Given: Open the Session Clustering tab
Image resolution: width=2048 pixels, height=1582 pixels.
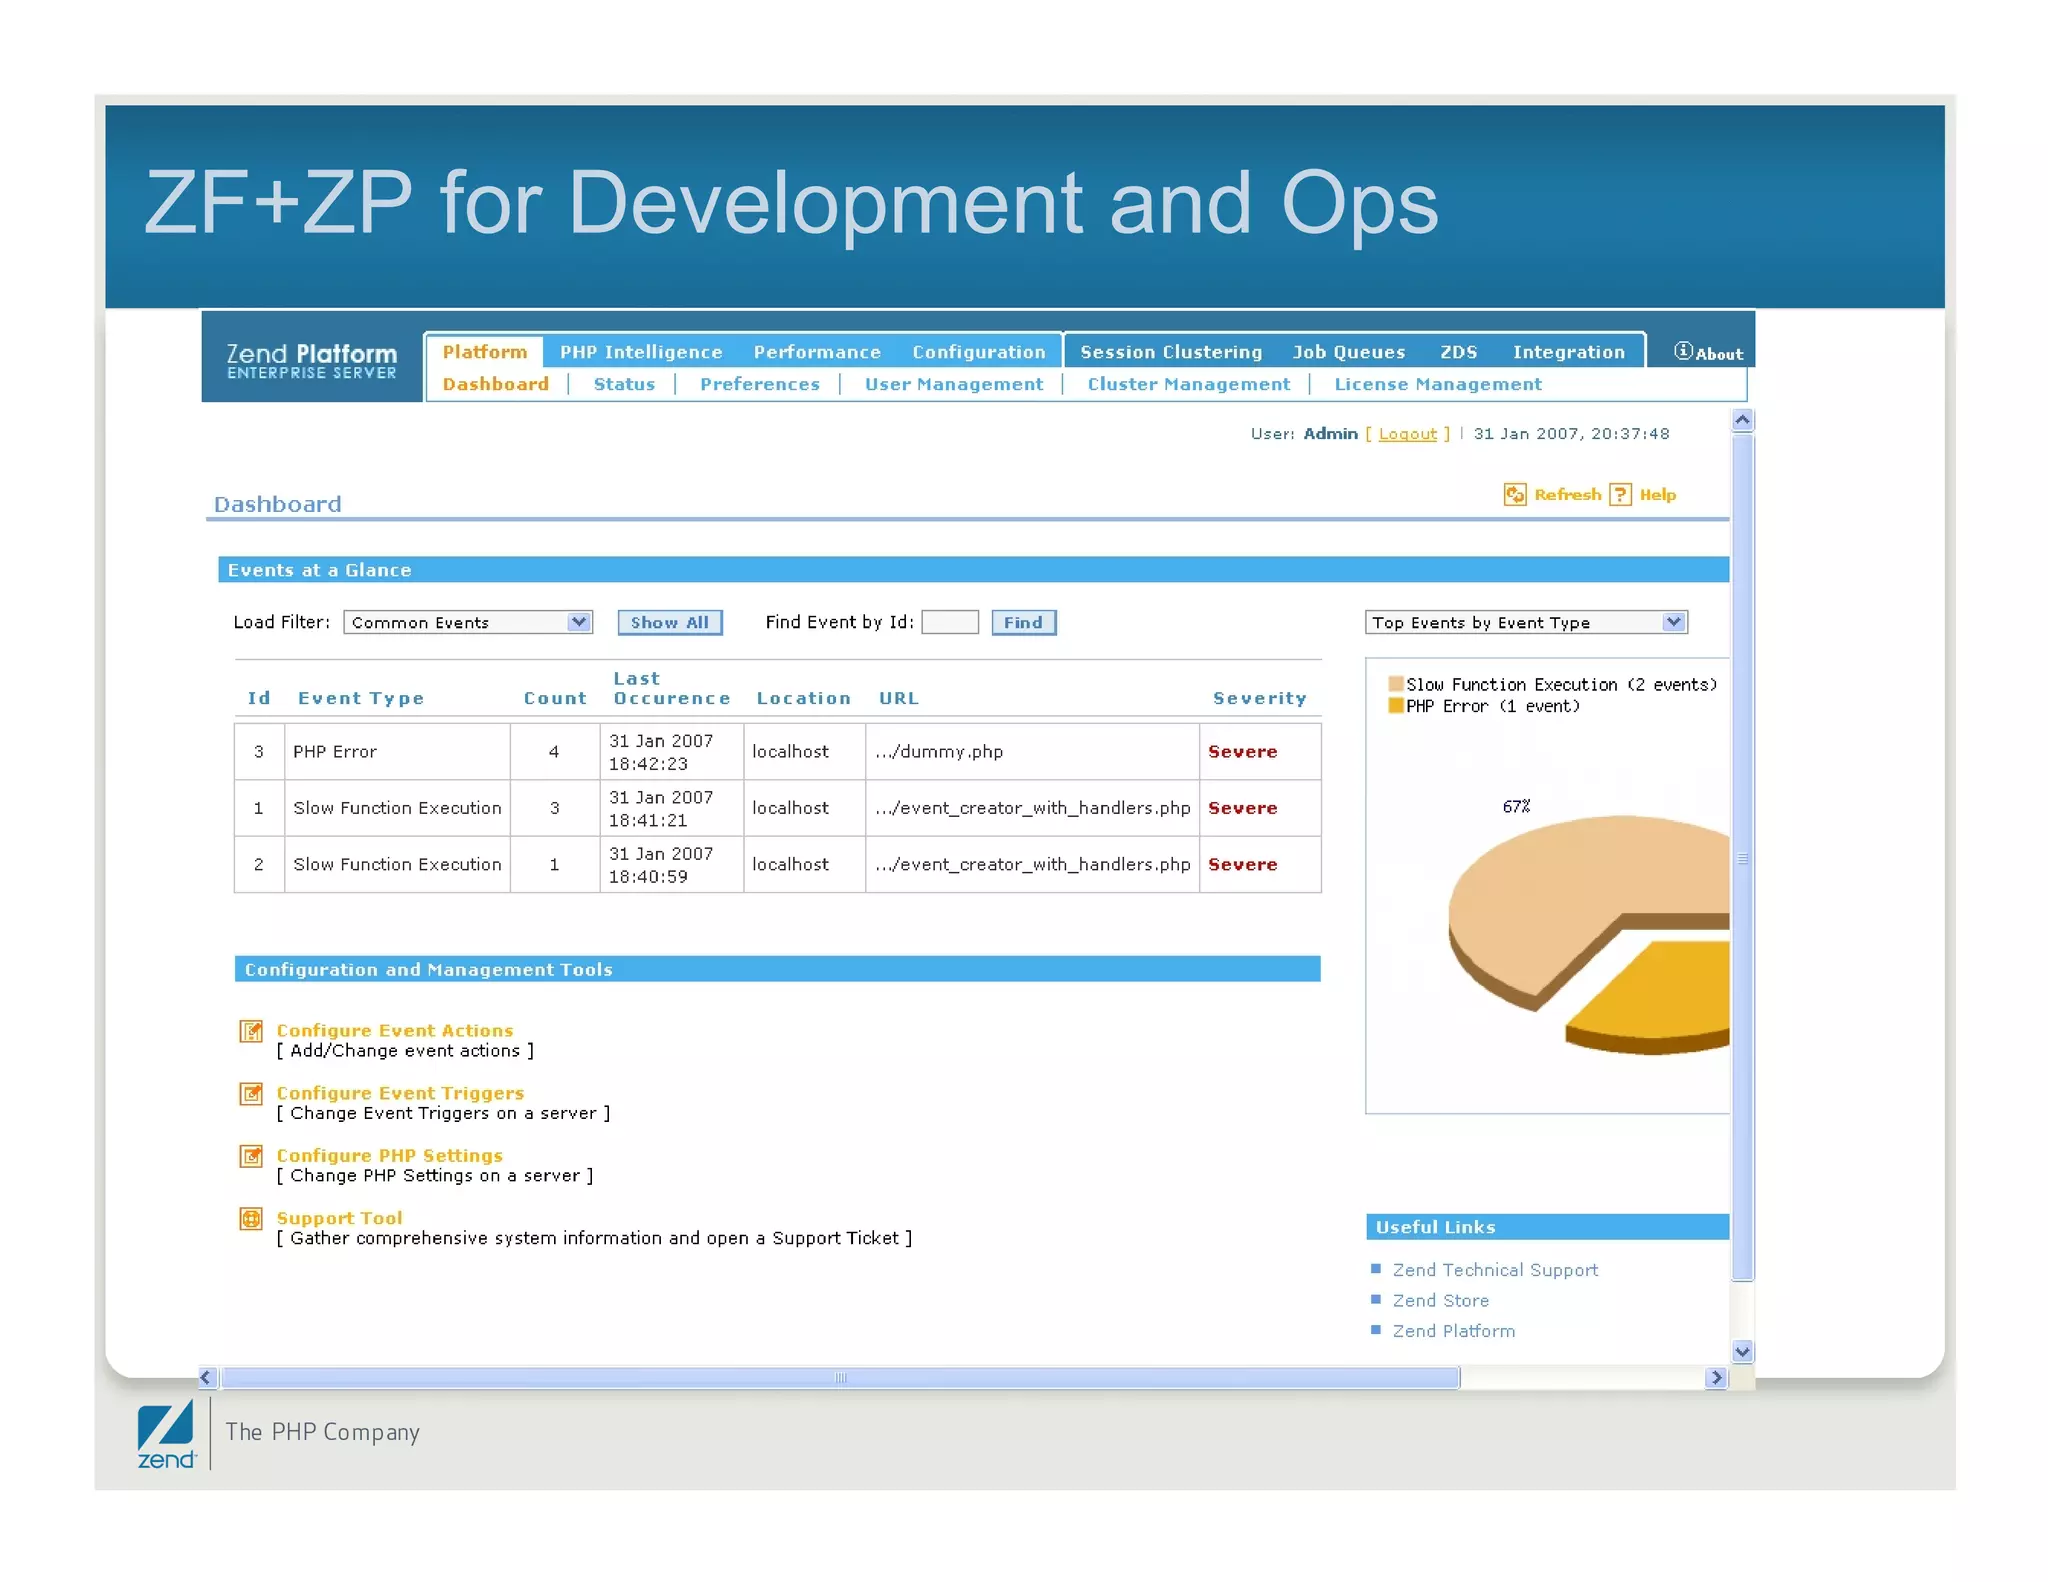Looking at the screenshot, I should 1171,352.
